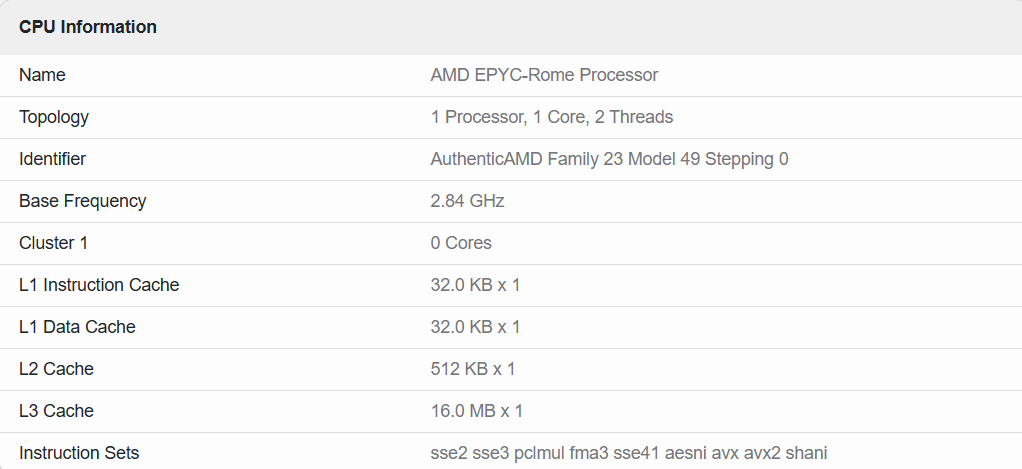Click the Base Frequency label
The width and height of the screenshot is (1022, 469).
click(x=82, y=201)
